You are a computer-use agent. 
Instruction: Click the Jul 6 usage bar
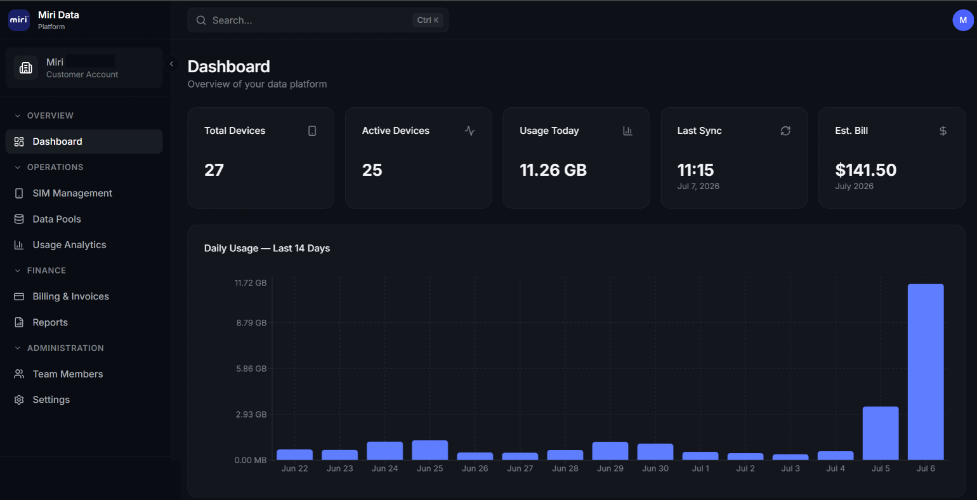[925, 372]
